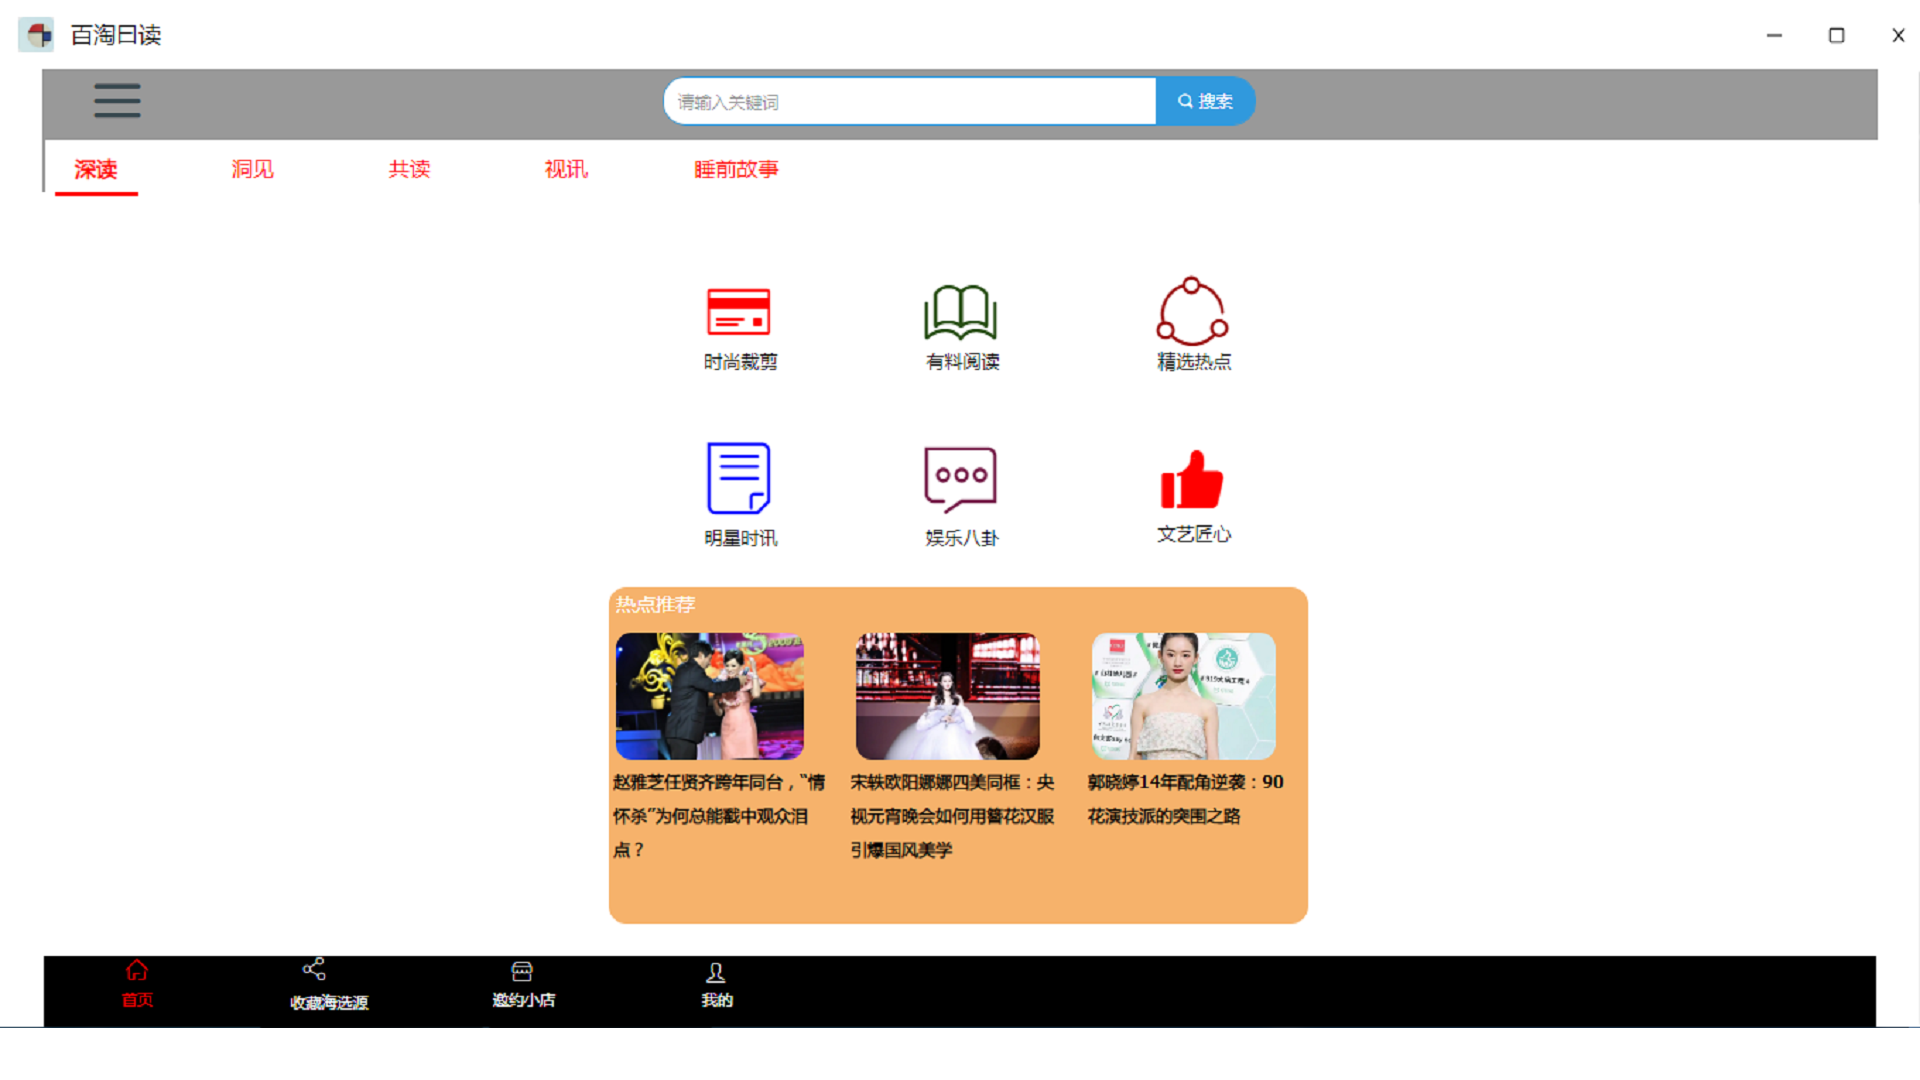Click the 娱乐八卦 label

pyautogui.click(x=962, y=538)
